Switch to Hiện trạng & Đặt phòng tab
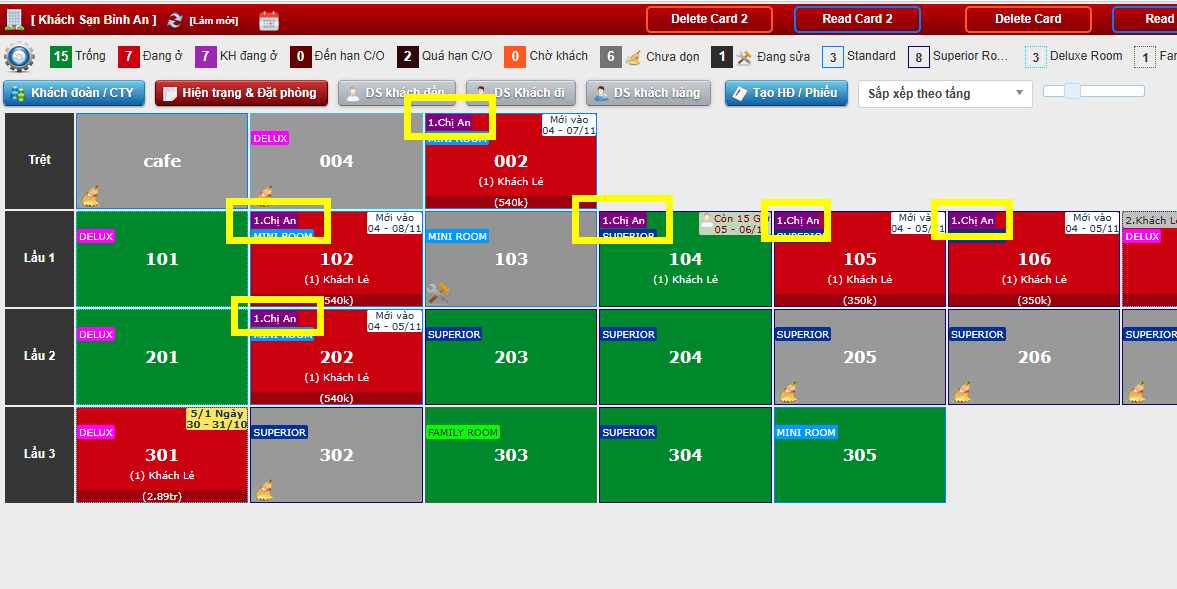This screenshot has height=589, width=1177. 240,93
